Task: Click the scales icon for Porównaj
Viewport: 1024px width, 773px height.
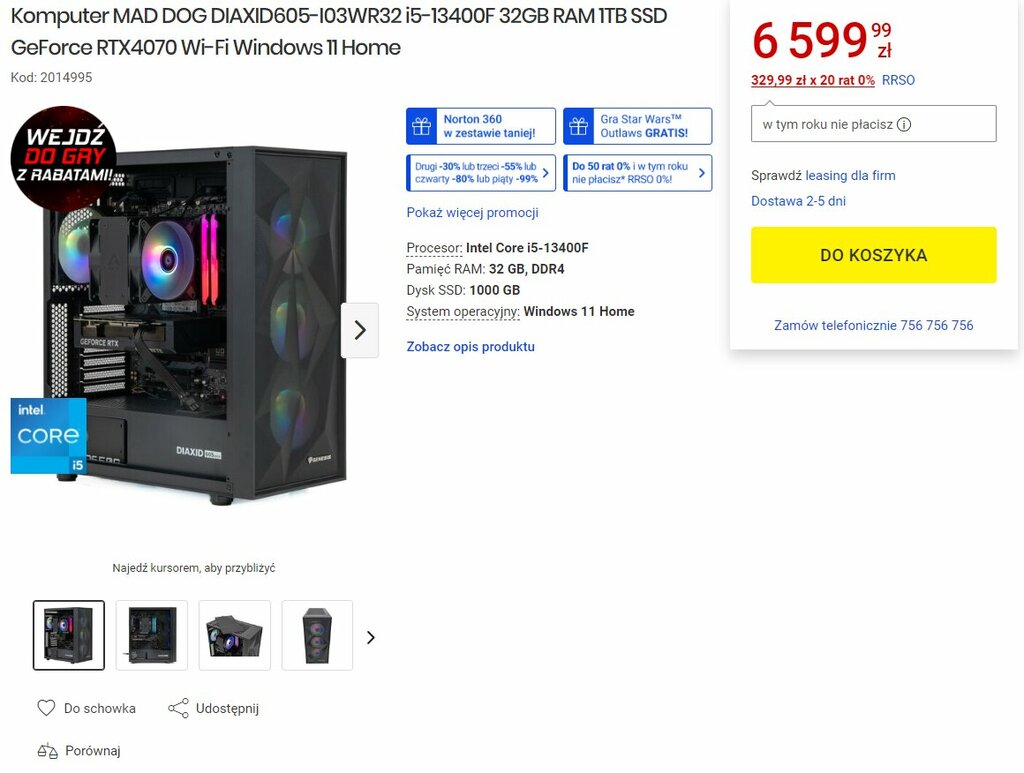Action: click(47, 751)
